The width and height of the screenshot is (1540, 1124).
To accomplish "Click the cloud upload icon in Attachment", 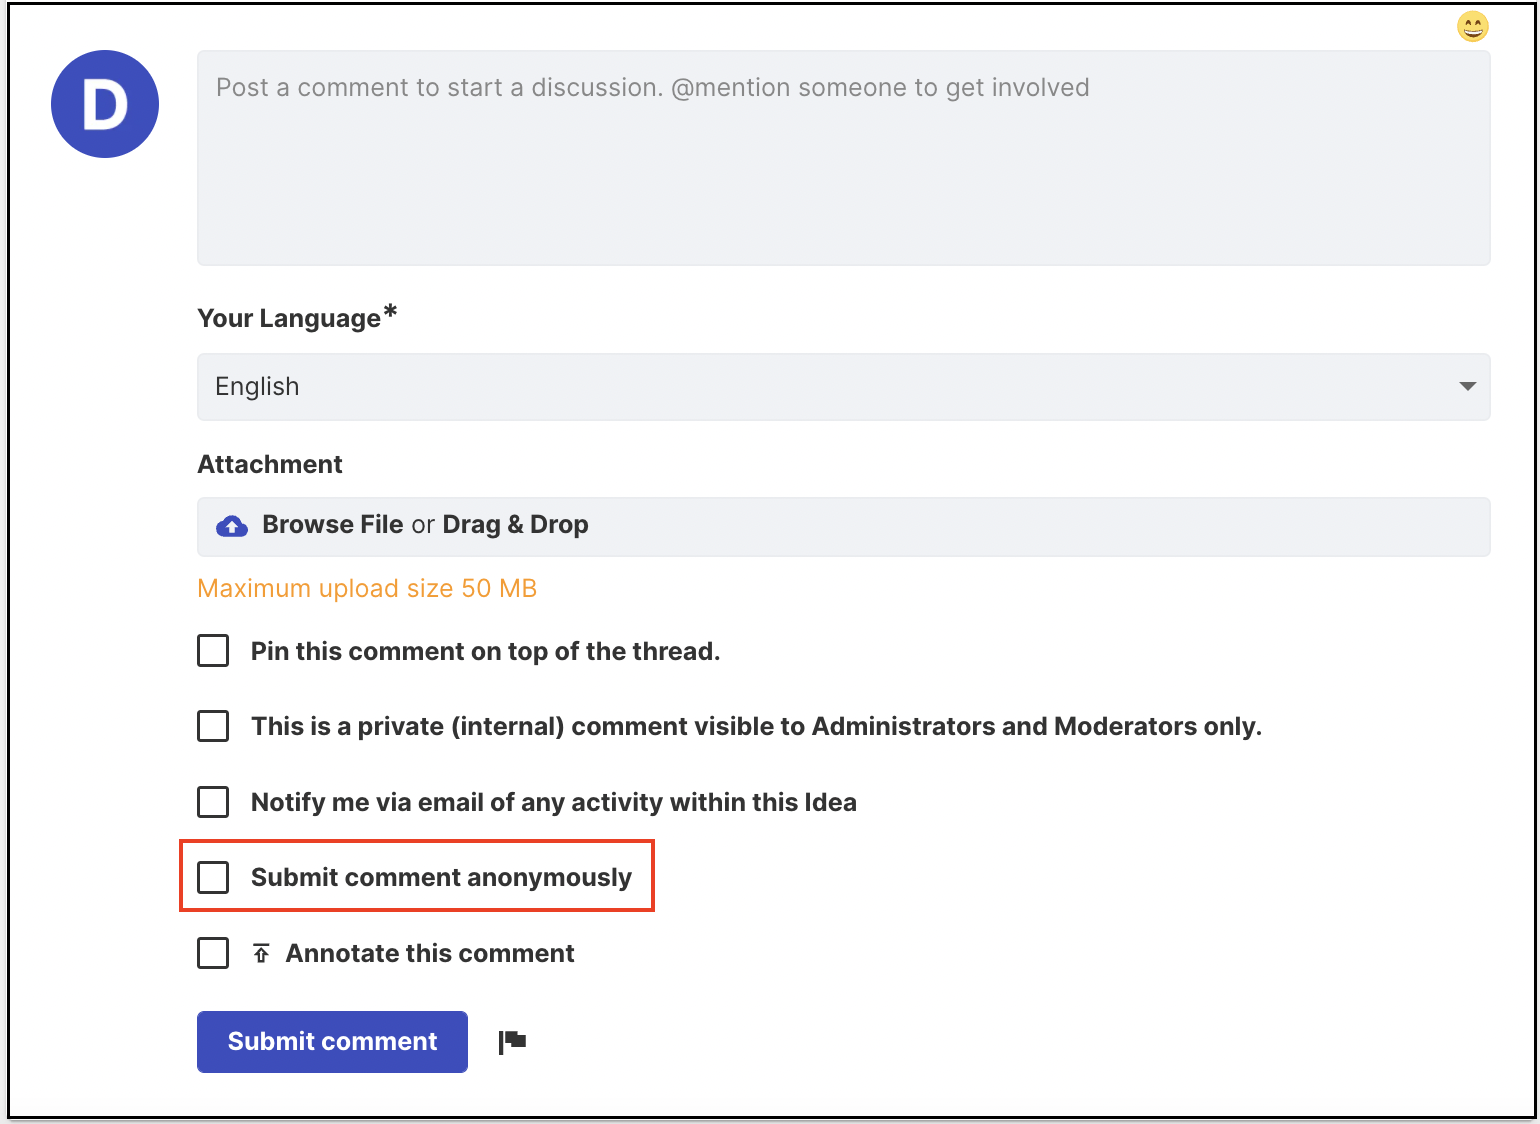I will click(232, 526).
